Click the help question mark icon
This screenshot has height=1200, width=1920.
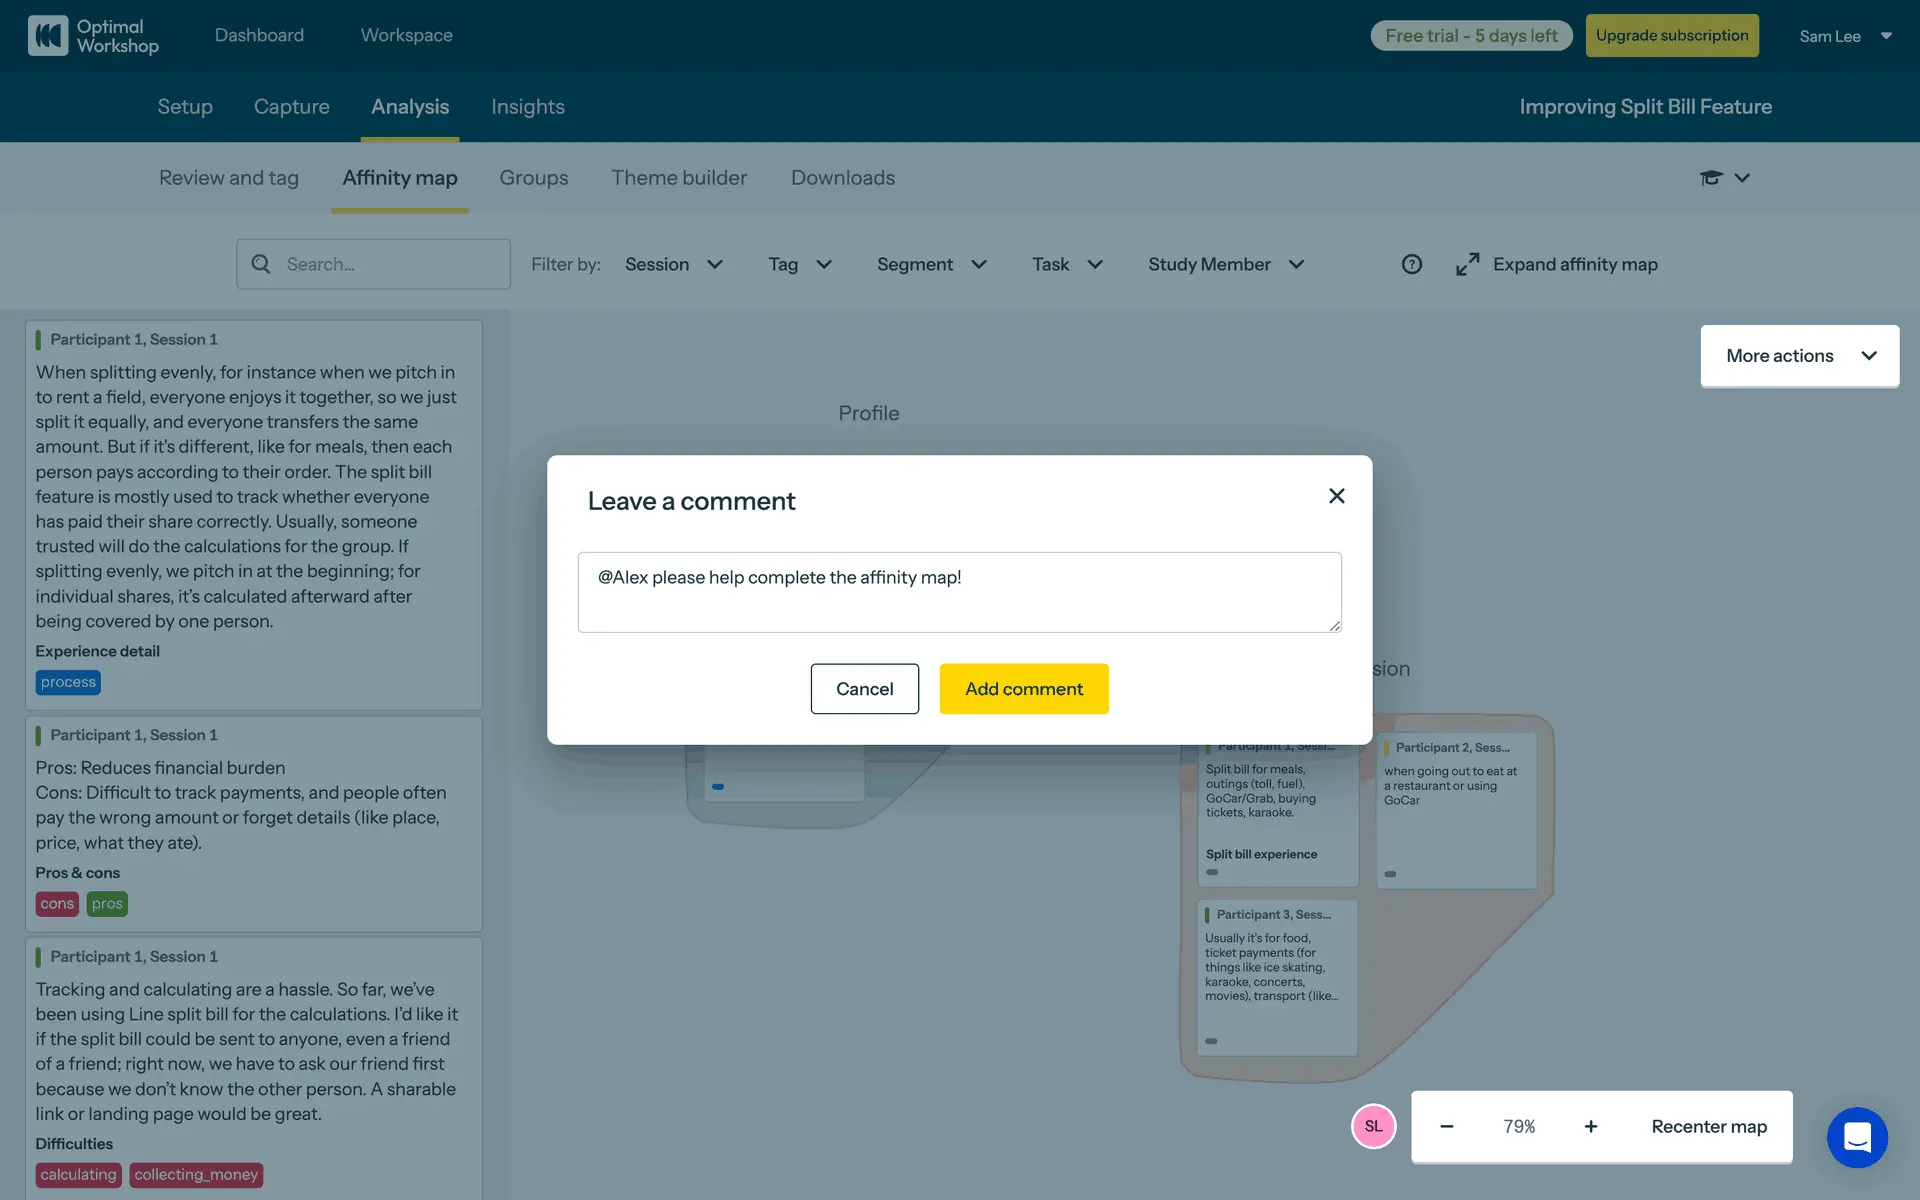click(1411, 264)
